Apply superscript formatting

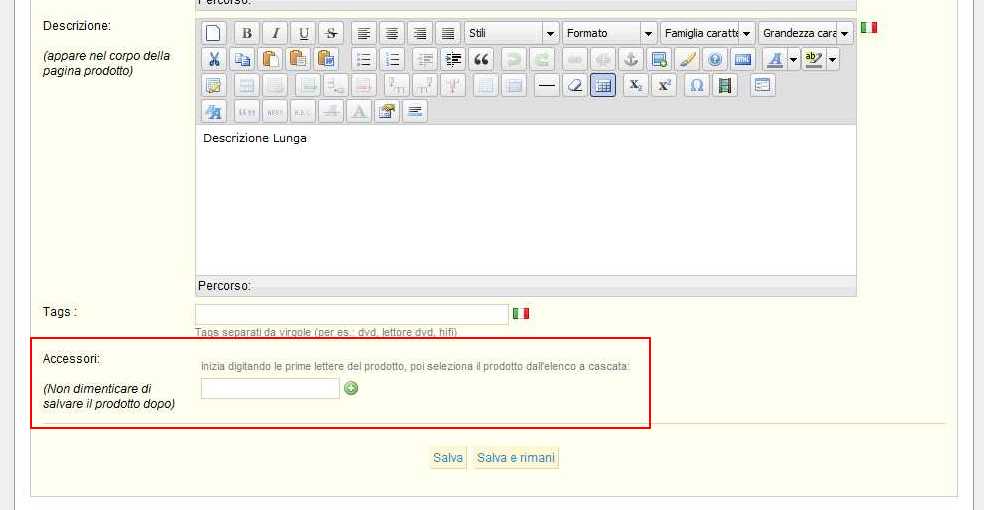[664, 86]
